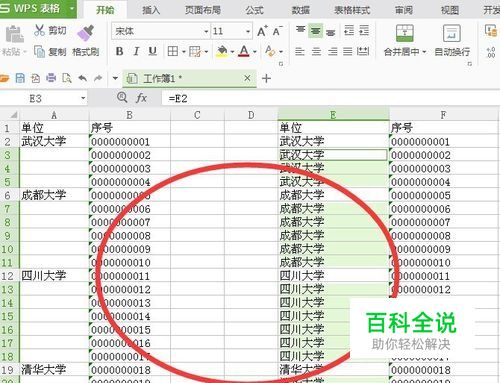Select the Format Painter brush
Viewport: 500px width, 383px height.
tap(86, 33)
